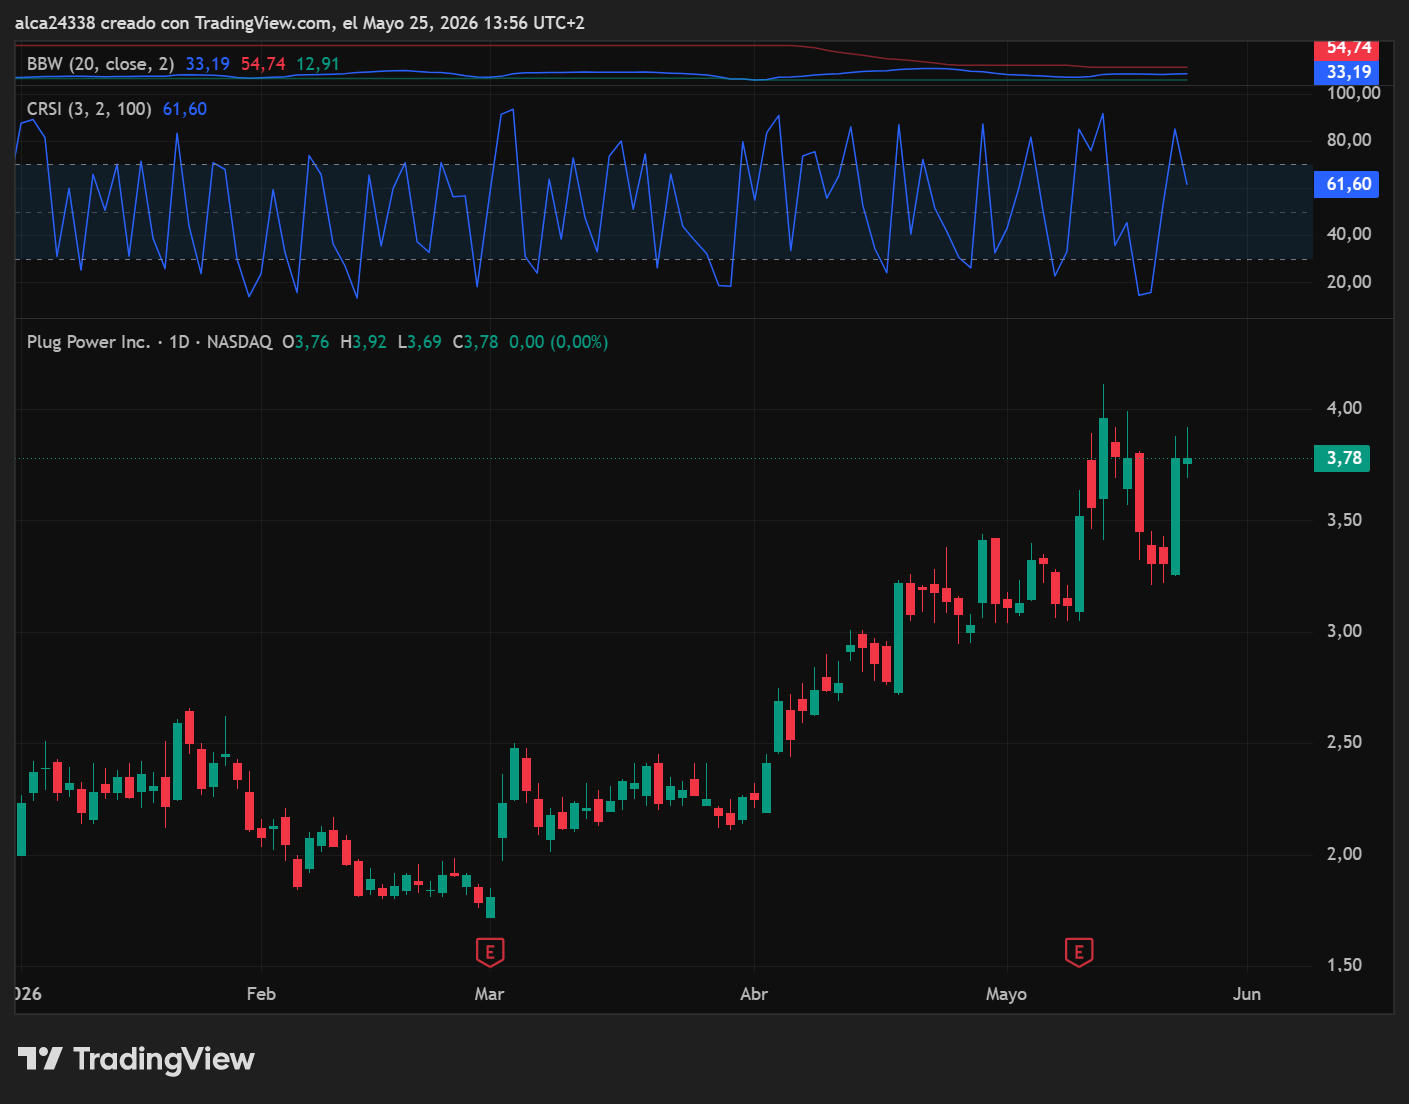Click the 1,50 level on the price scale
This screenshot has width=1409, height=1104.
tap(1344, 965)
